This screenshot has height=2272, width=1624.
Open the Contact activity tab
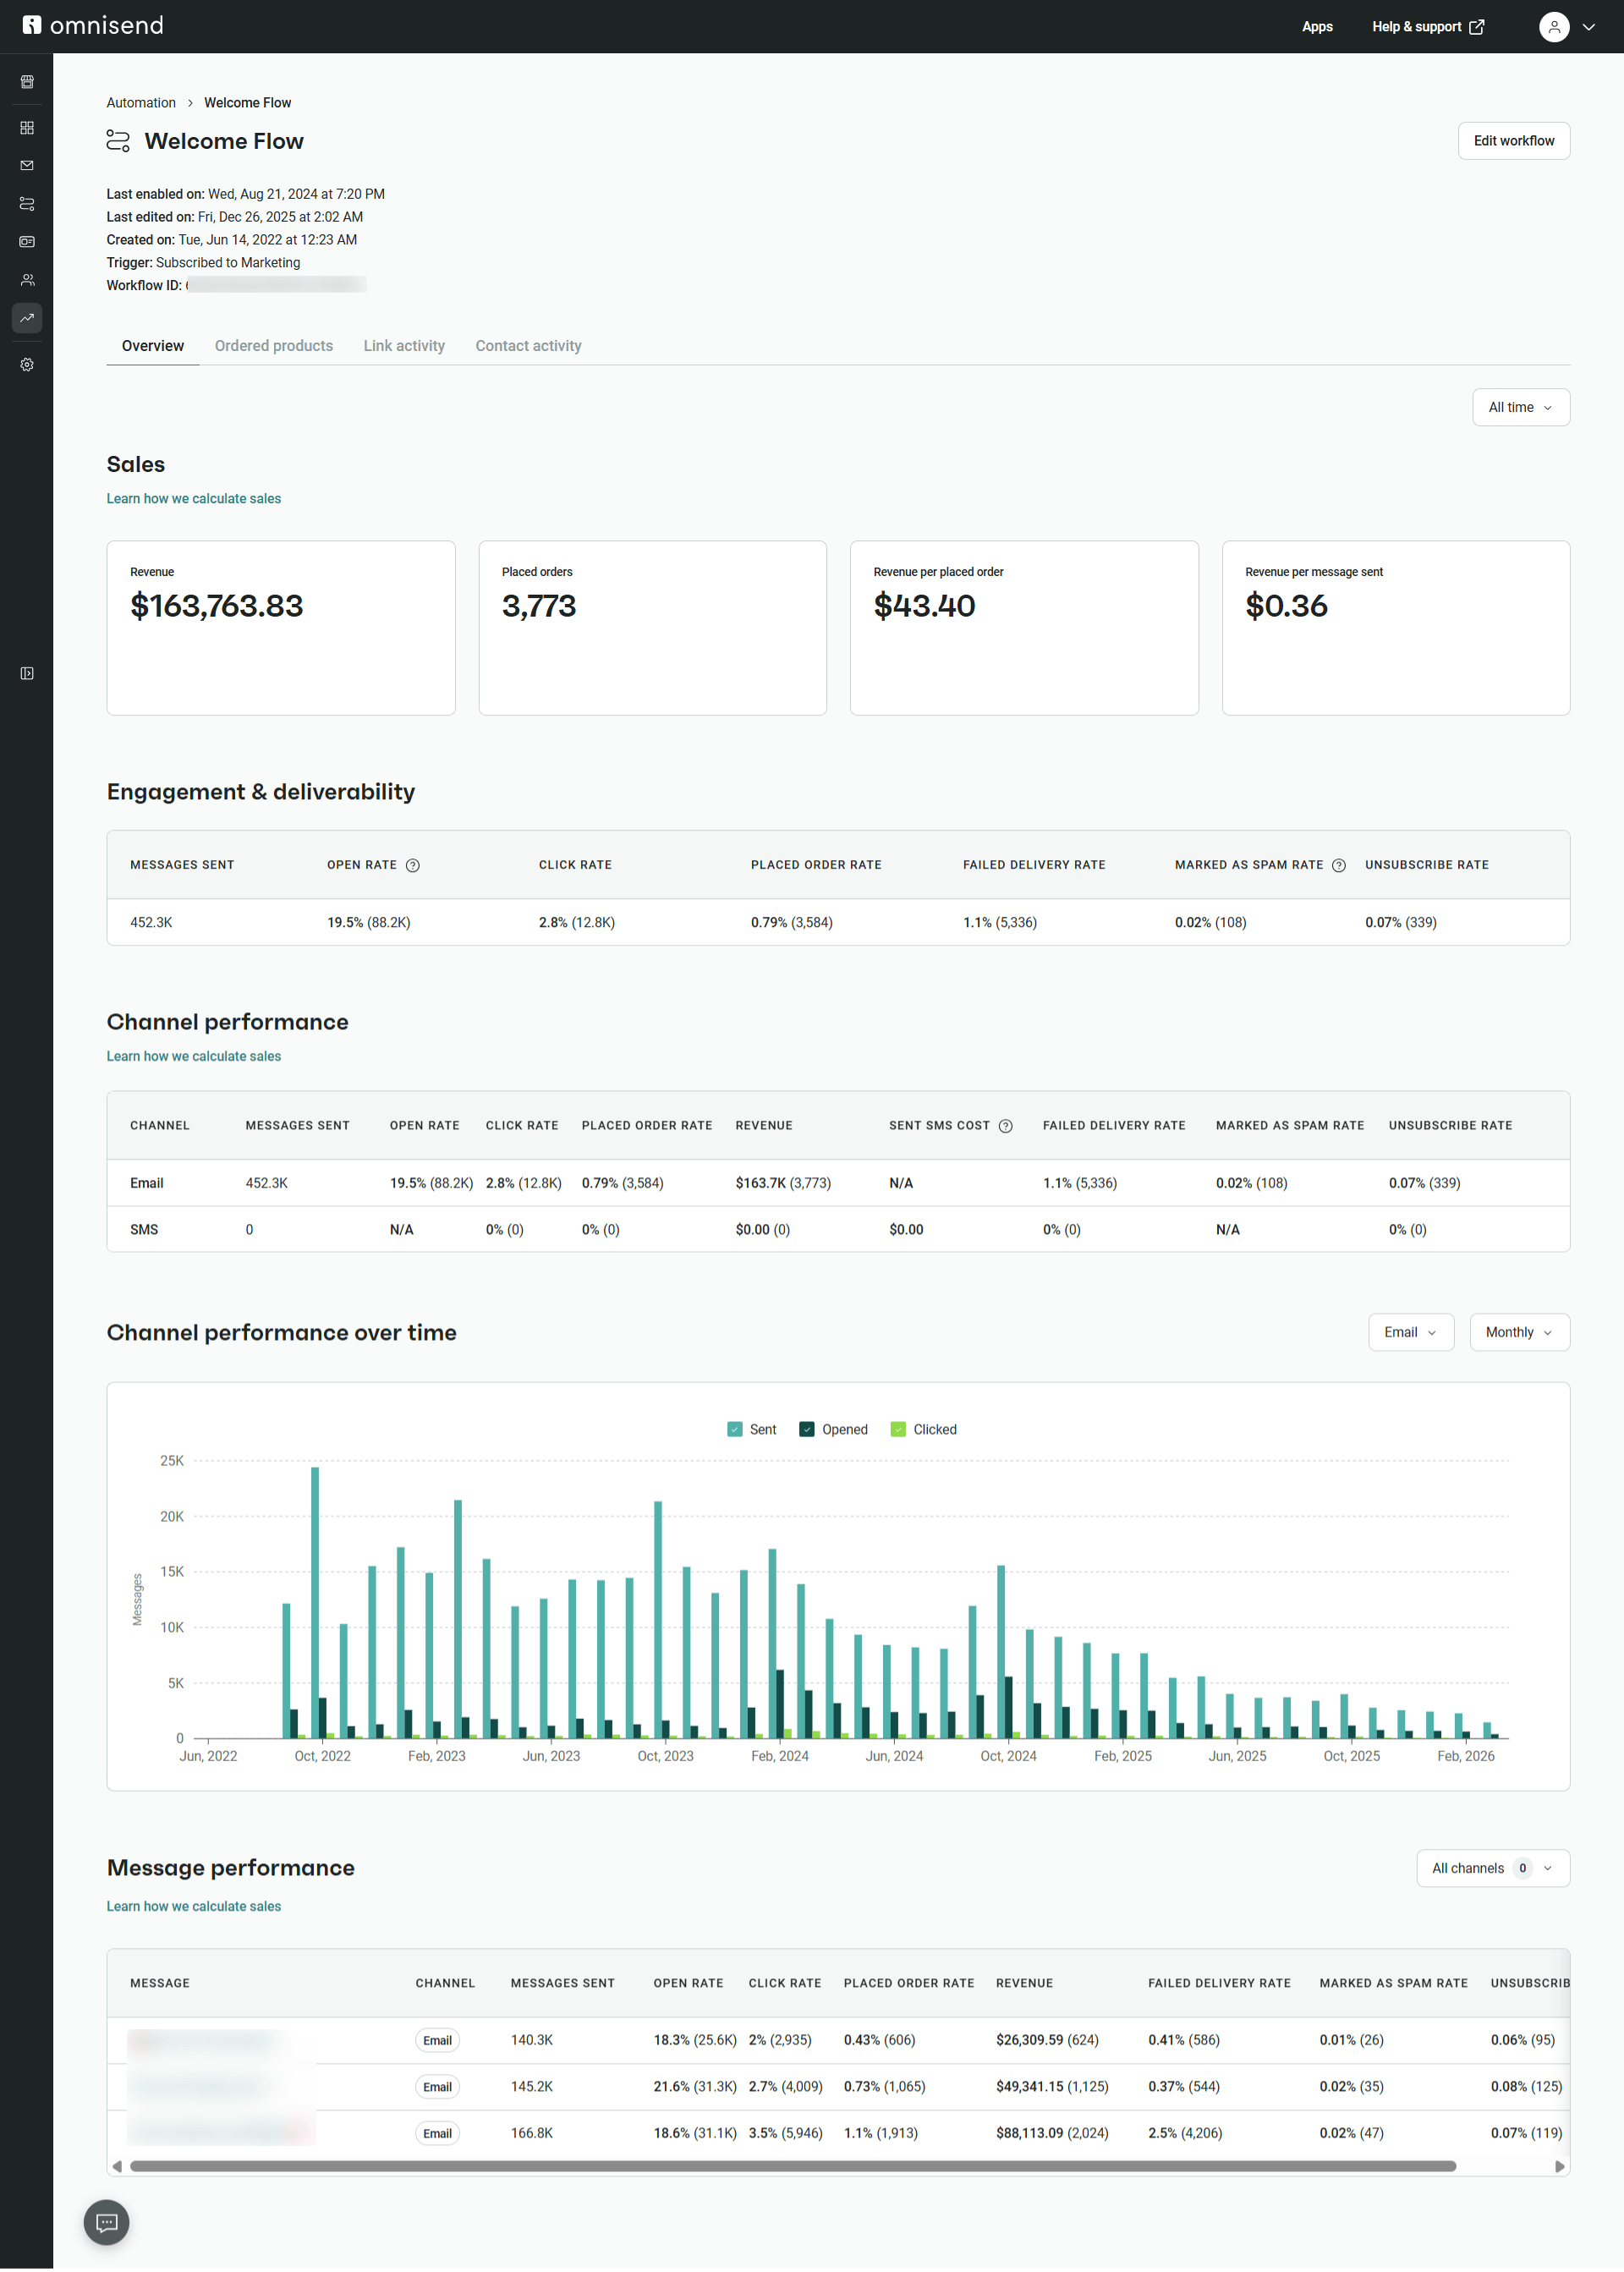coord(528,346)
